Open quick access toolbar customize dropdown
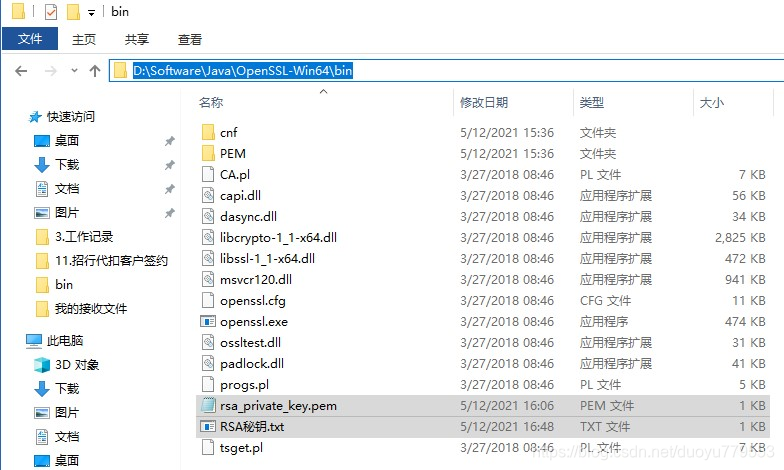 92,12
